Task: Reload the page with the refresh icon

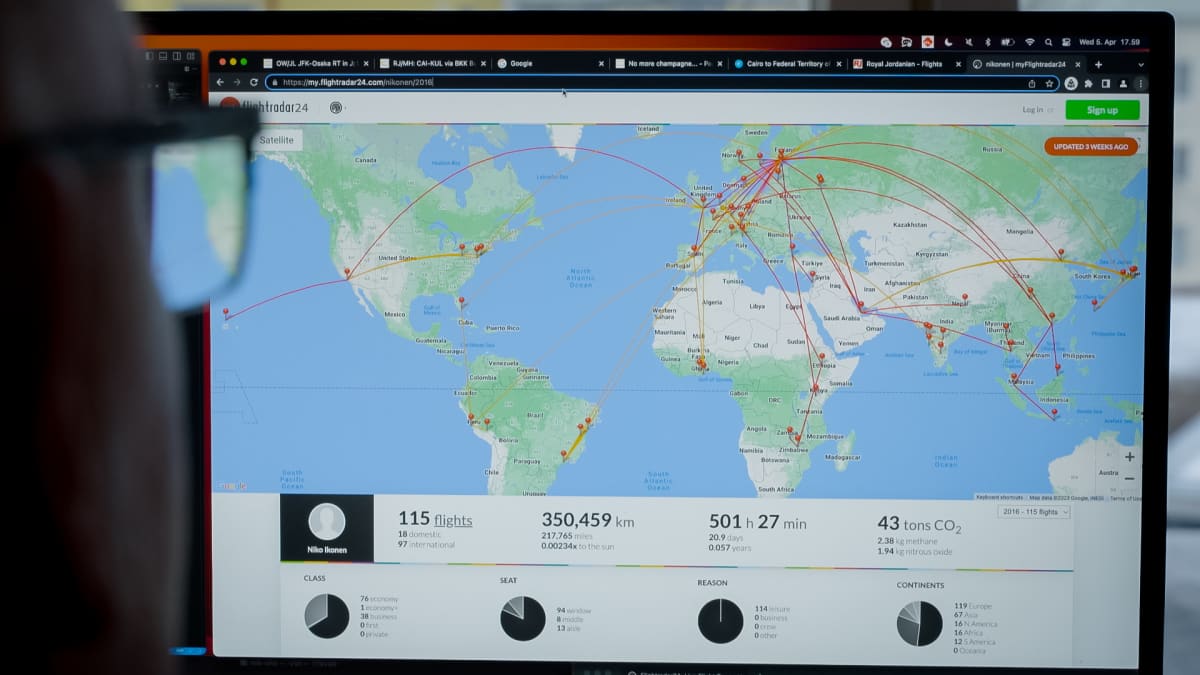Action: [x=254, y=82]
